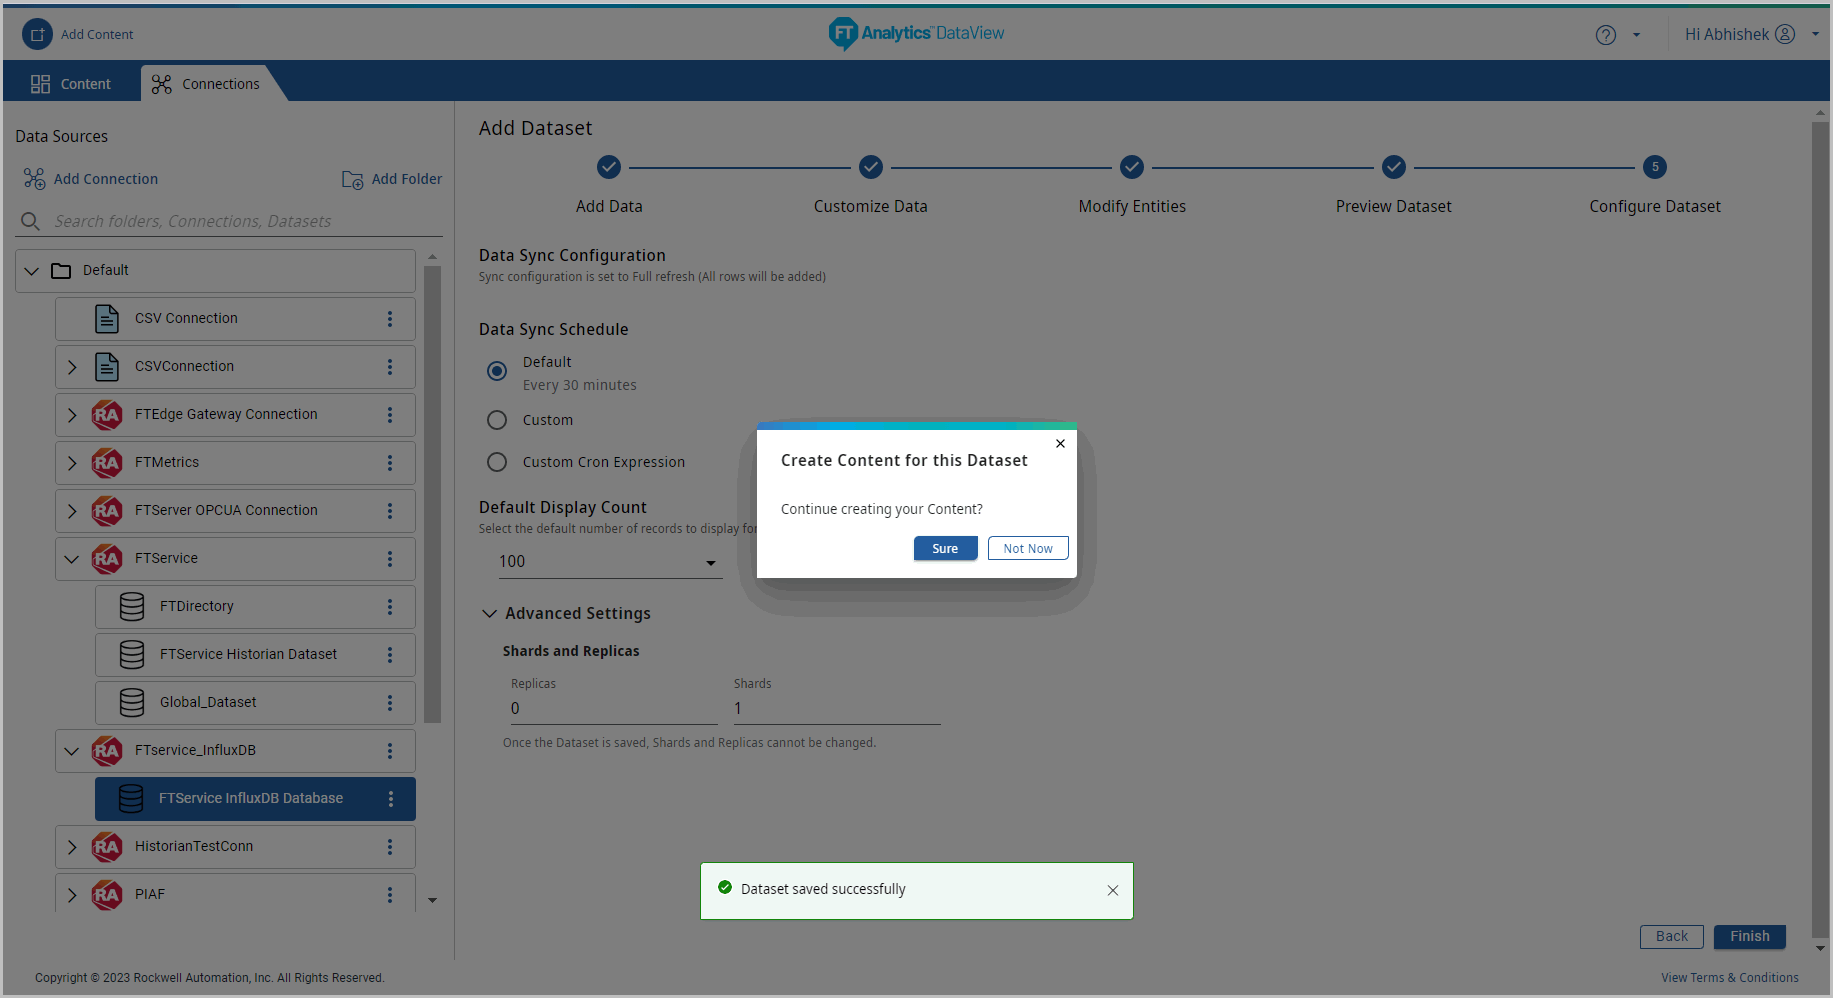Open the help question mark icon

pos(1605,35)
